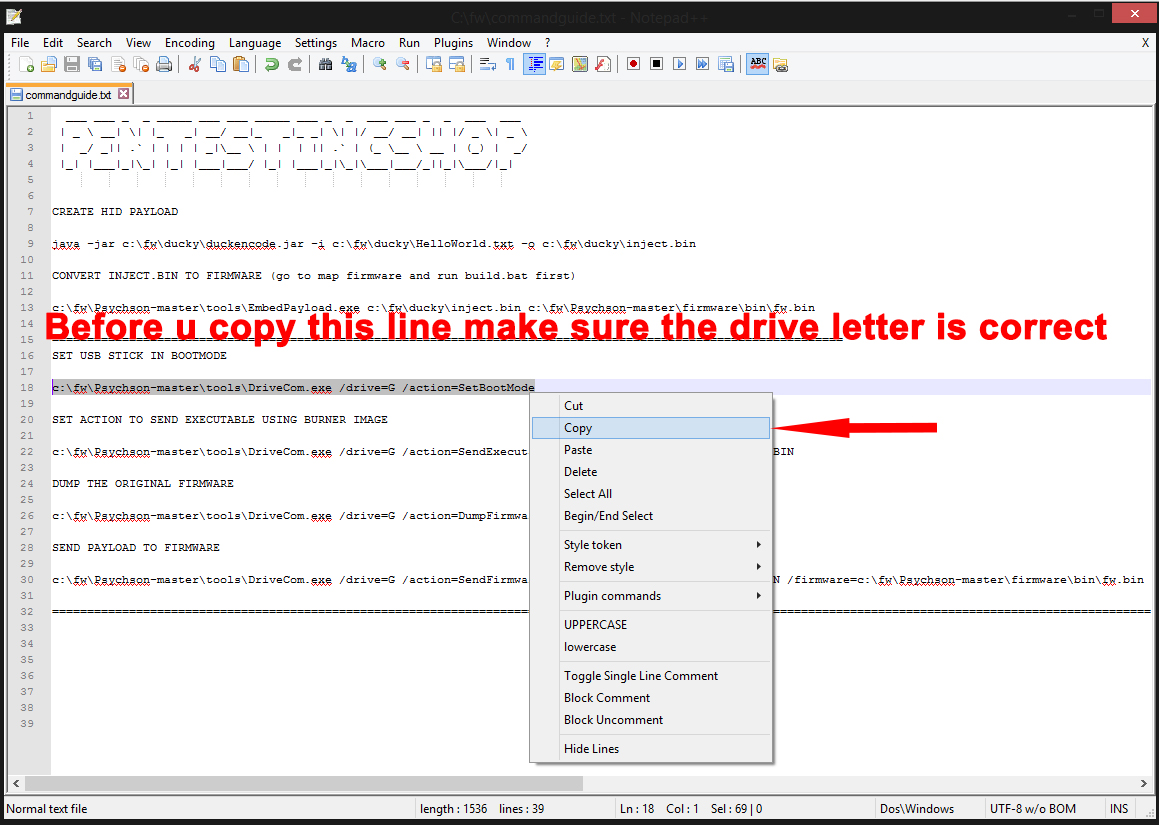Play back the recorded macro

[679, 64]
